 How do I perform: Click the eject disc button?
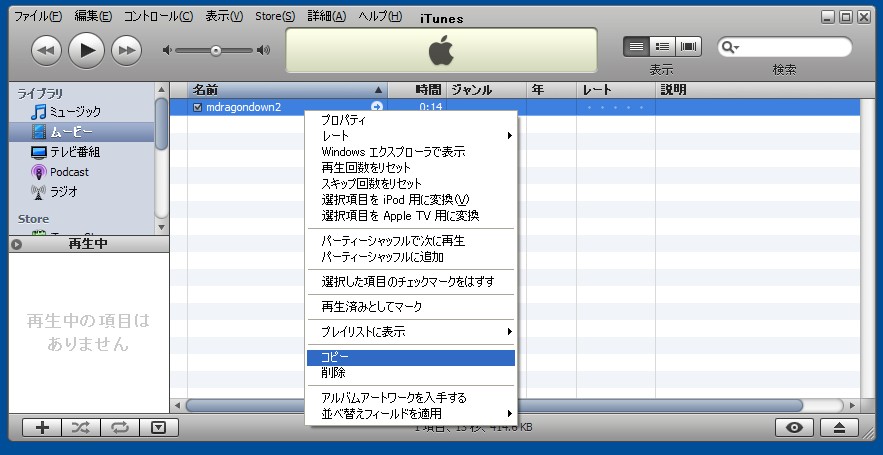point(839,427)
